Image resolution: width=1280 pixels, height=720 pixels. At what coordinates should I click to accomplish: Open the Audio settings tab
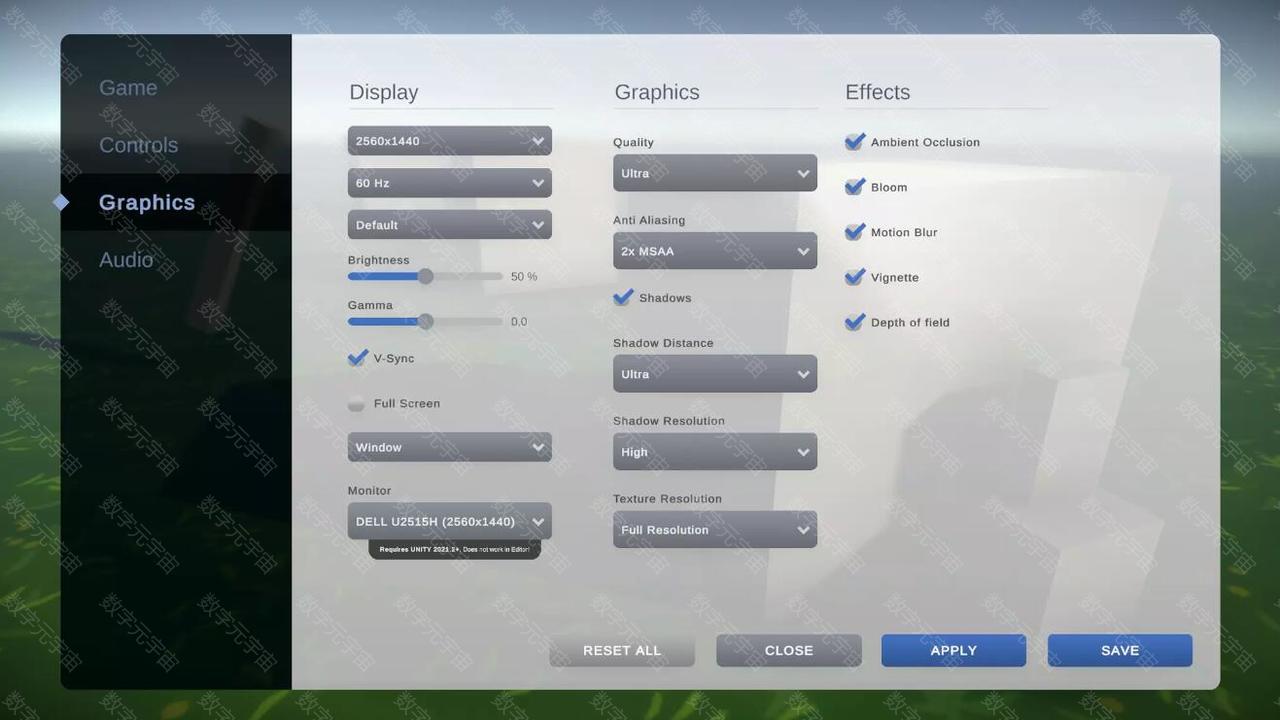126,260
